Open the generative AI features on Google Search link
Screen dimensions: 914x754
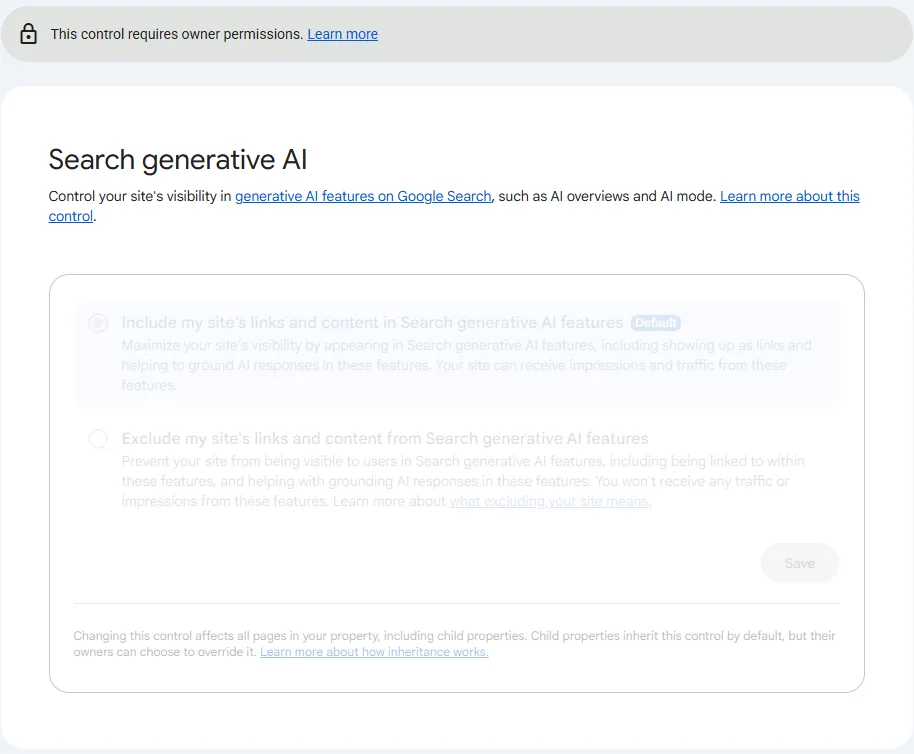point(363,196)
